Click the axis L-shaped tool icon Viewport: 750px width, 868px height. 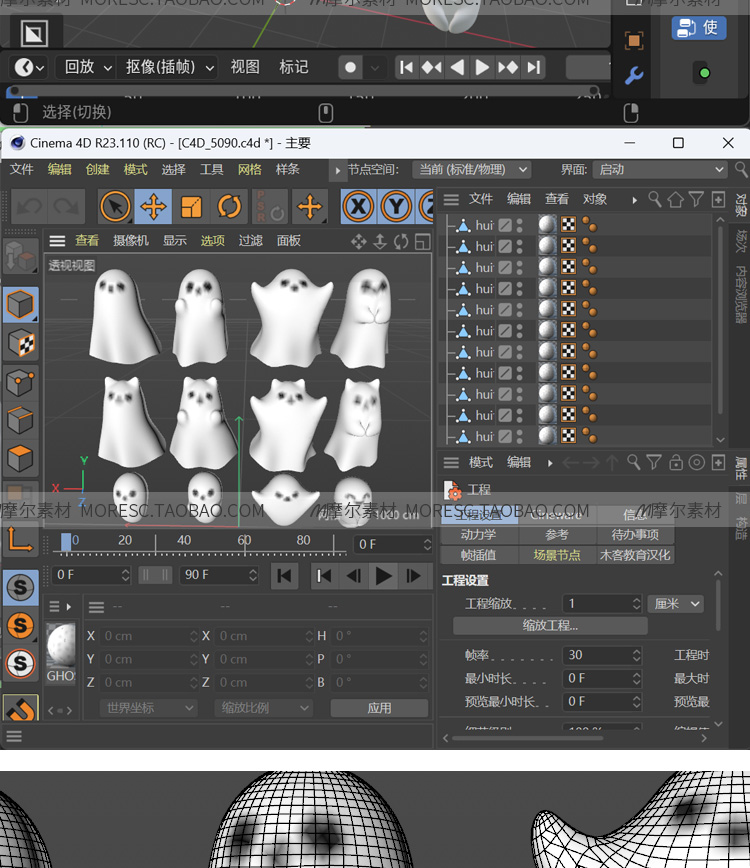coord(20,539)
